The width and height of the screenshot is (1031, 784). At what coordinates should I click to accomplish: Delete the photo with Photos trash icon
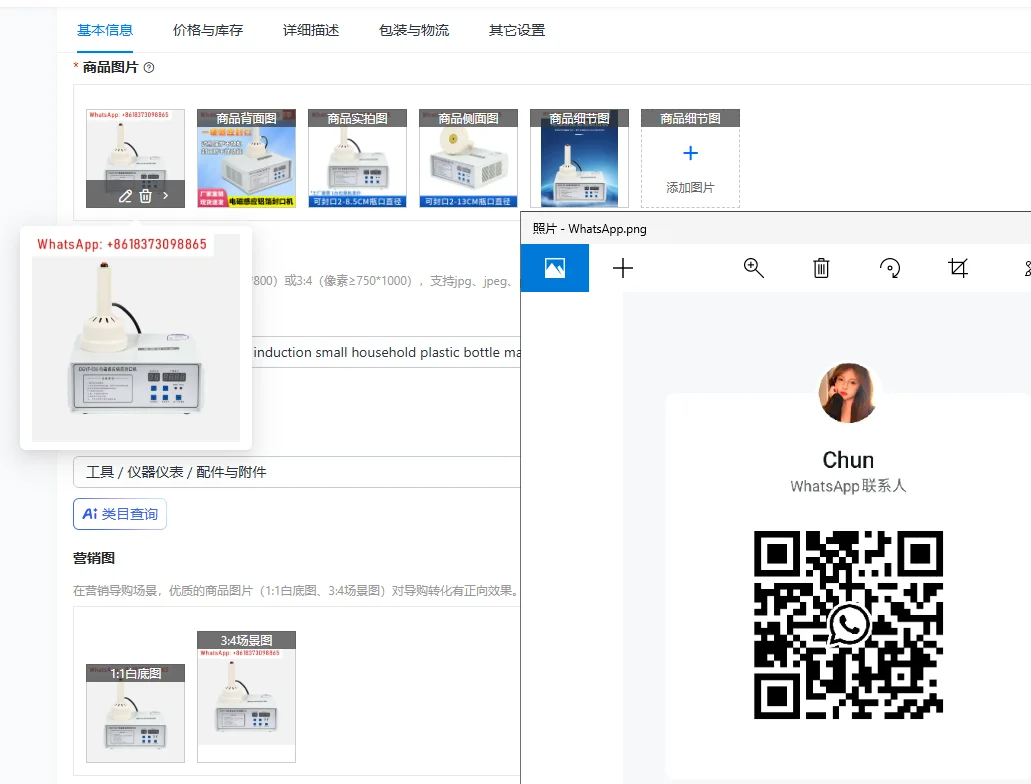tap(821, 268)
